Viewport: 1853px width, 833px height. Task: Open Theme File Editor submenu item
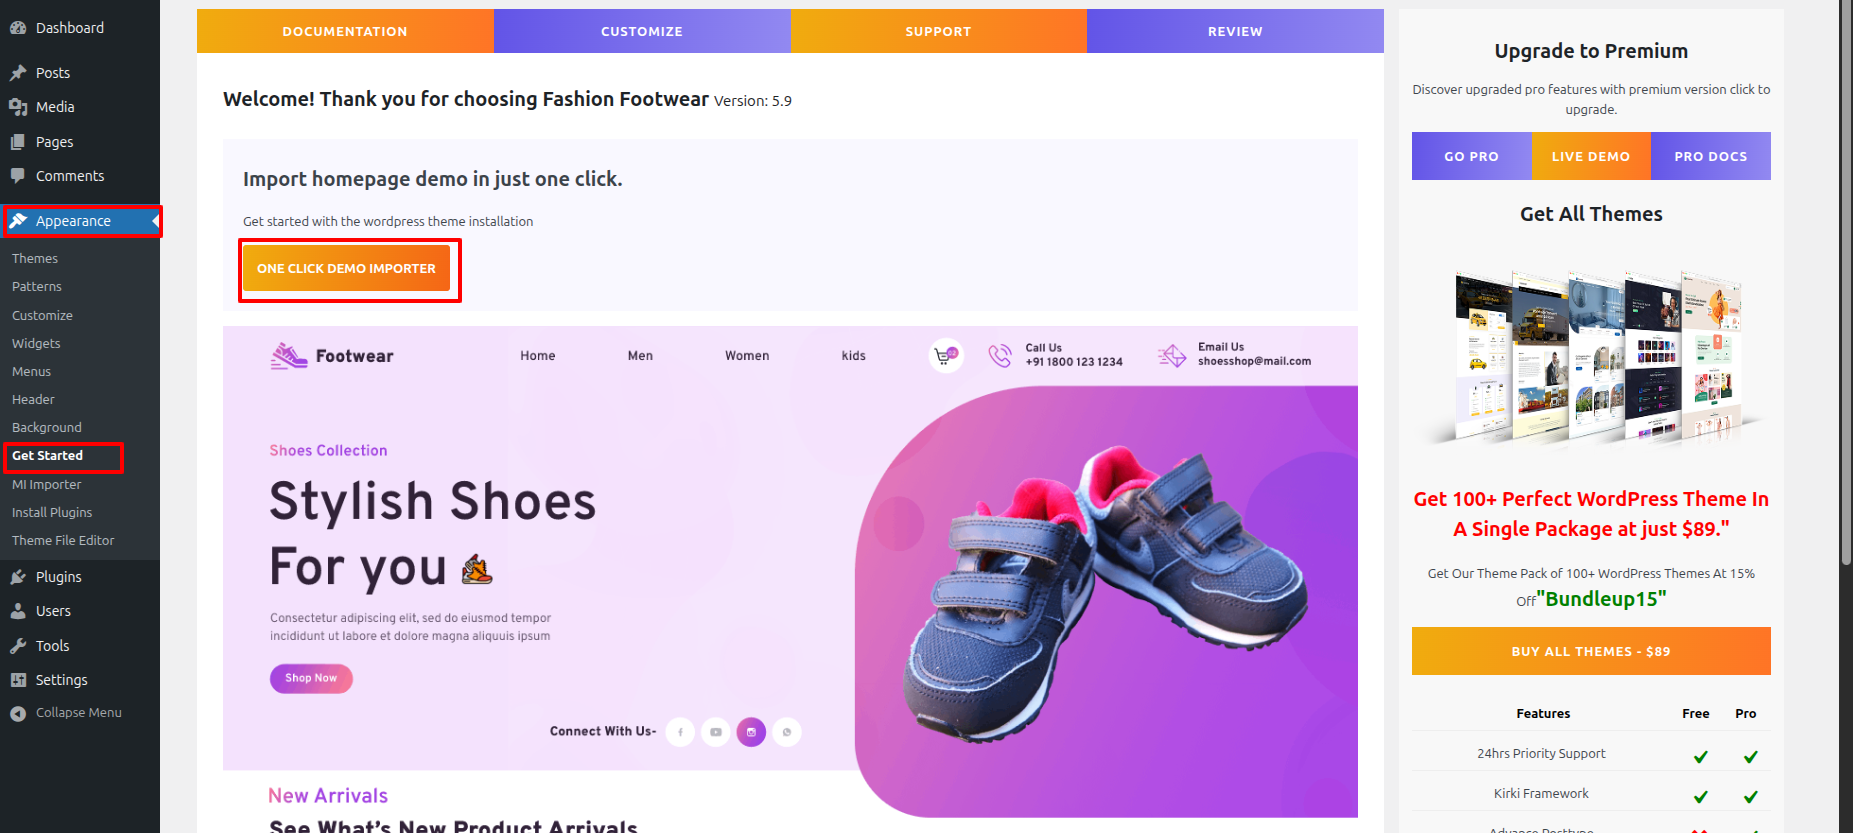tap(63, 541)
